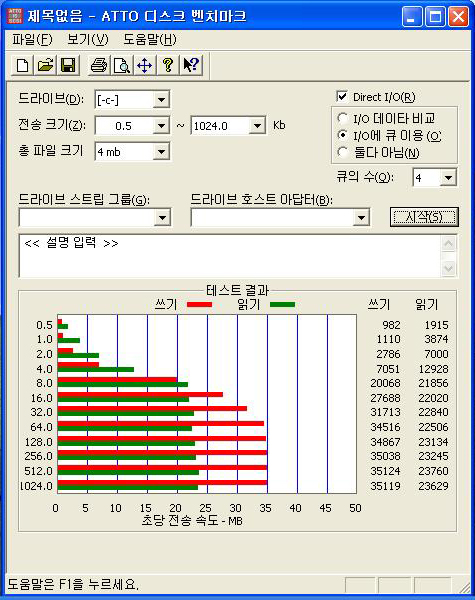Open the 파일(F) menu
Screen dimensions: 475x600
32,39
